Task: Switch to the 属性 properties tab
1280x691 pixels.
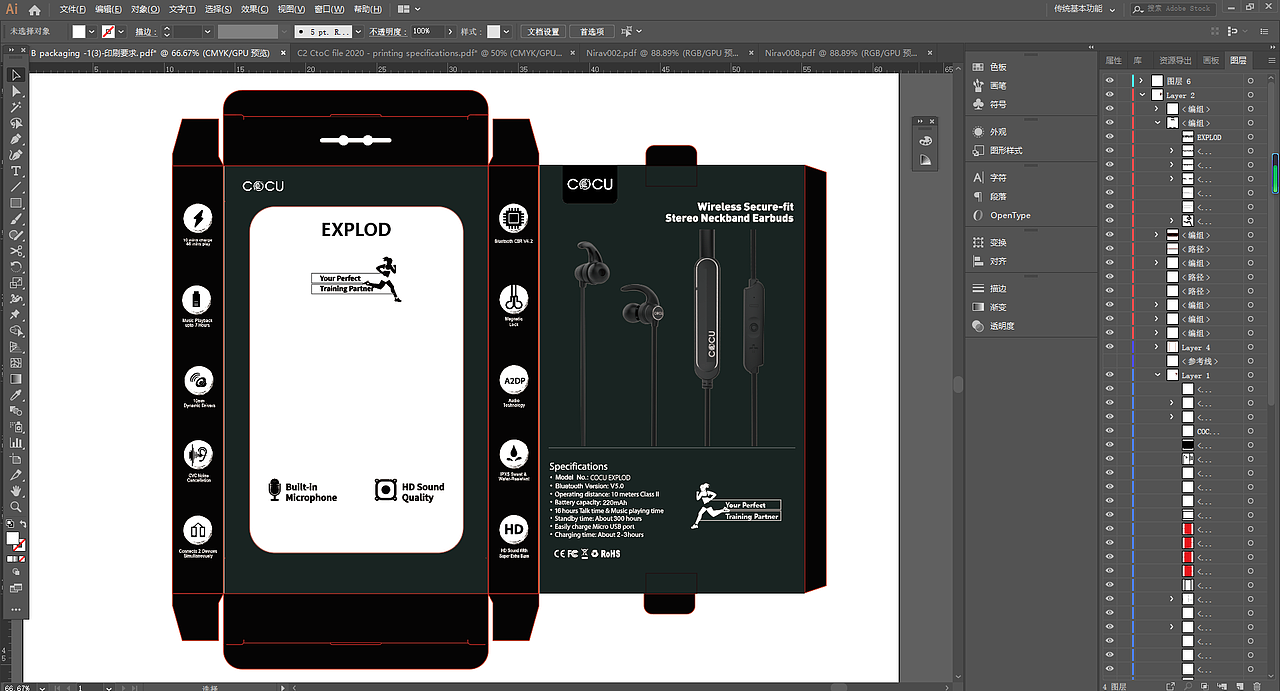Action: [1114, 61]
